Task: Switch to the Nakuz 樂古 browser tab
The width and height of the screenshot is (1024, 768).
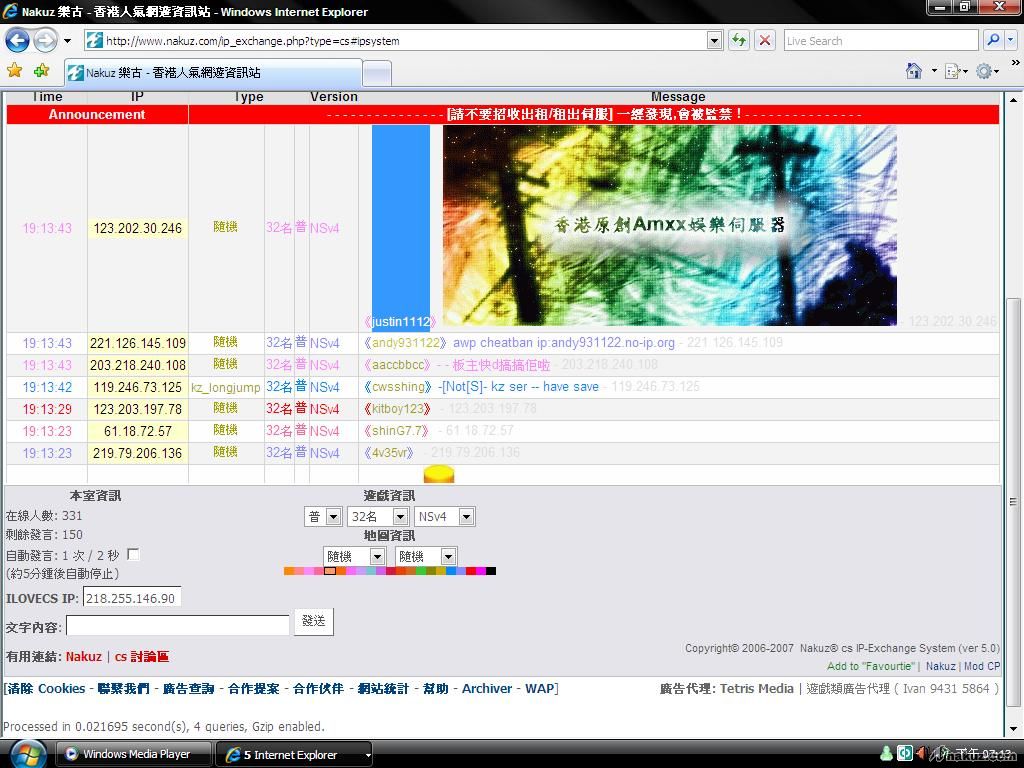Action: pos(212,73)
